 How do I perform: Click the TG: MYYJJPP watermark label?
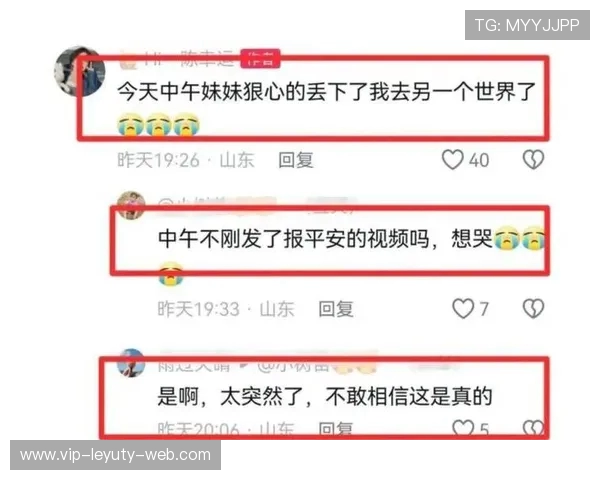(x=527, y=25)
